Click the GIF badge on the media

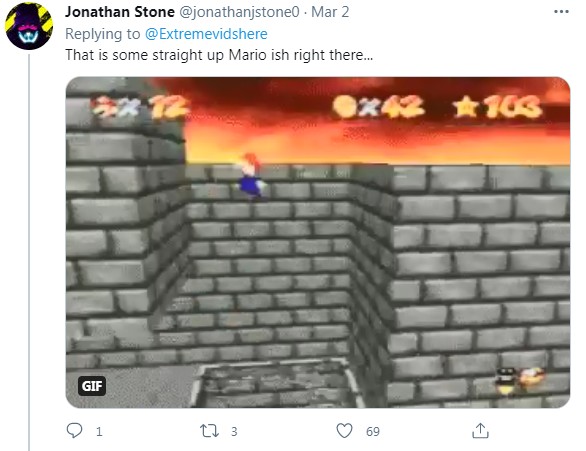tap(92, 386)
